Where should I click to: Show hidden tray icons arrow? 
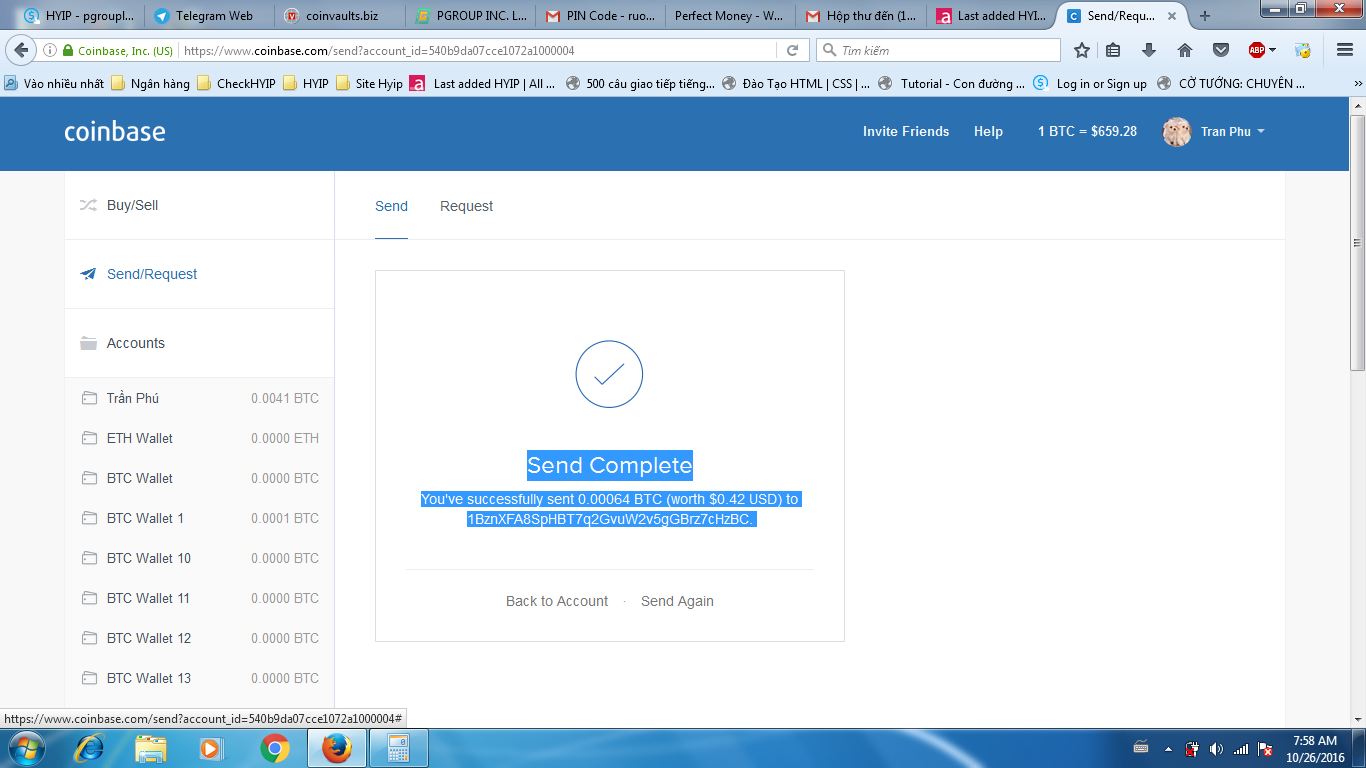1168,748
